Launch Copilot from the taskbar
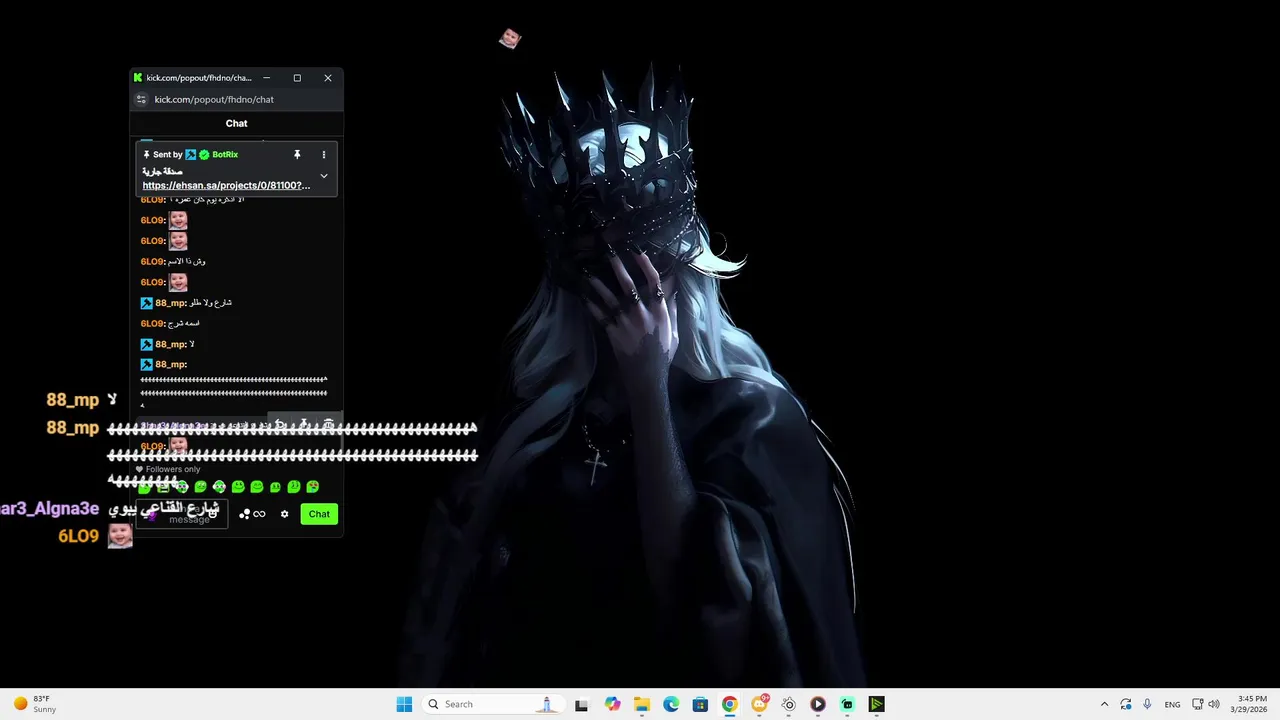 pyautogui.click(x=612, y=704)
